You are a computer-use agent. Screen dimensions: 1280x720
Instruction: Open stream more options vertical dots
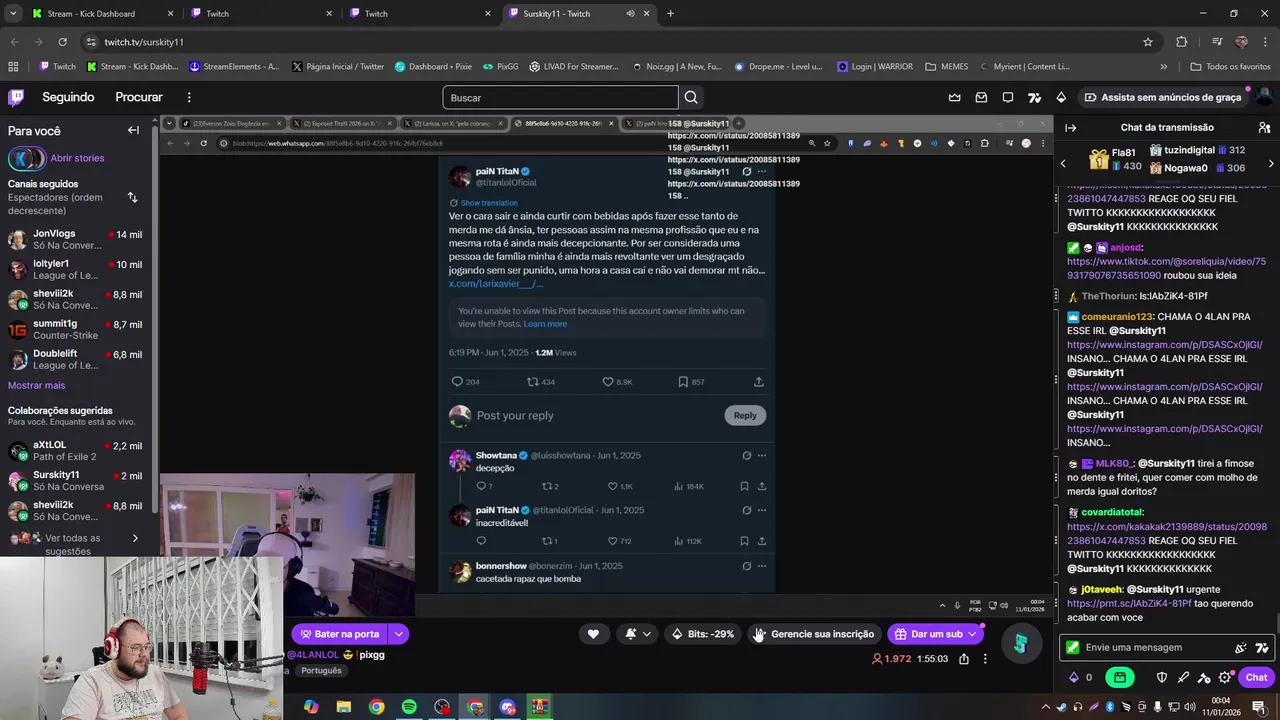point(985,659)
